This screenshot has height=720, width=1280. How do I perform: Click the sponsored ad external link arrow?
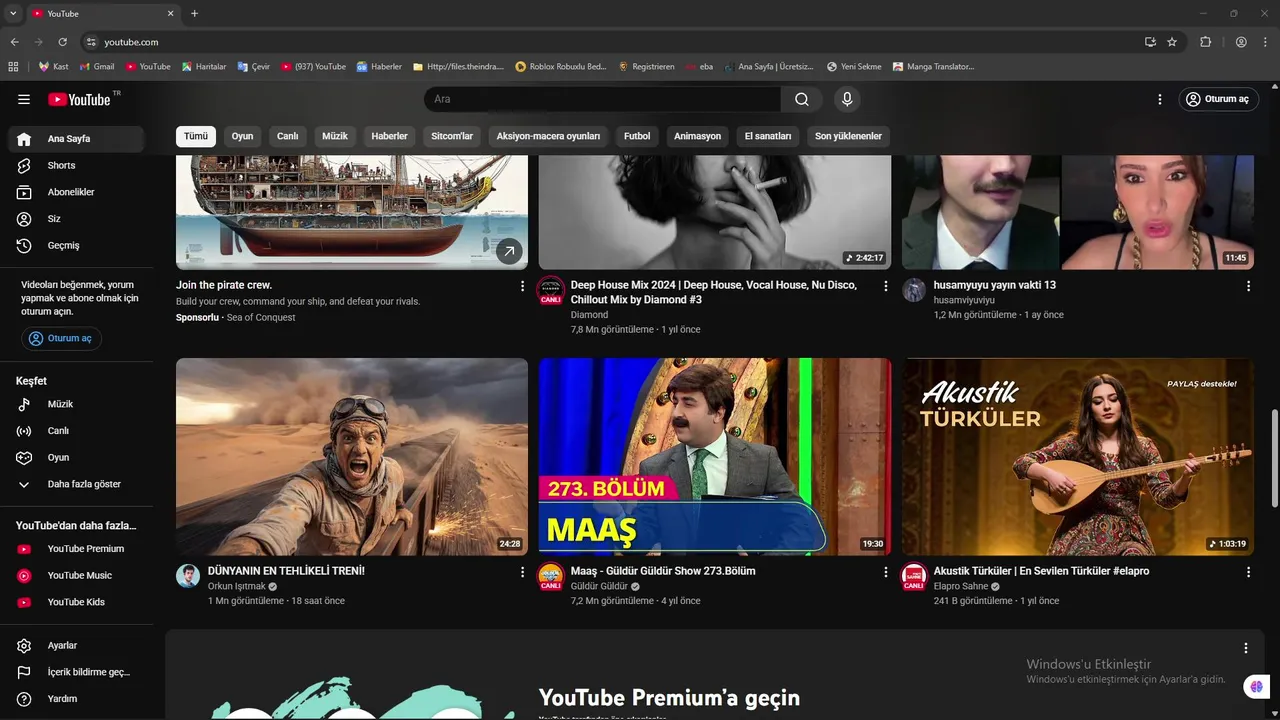(x=509, y=251)
